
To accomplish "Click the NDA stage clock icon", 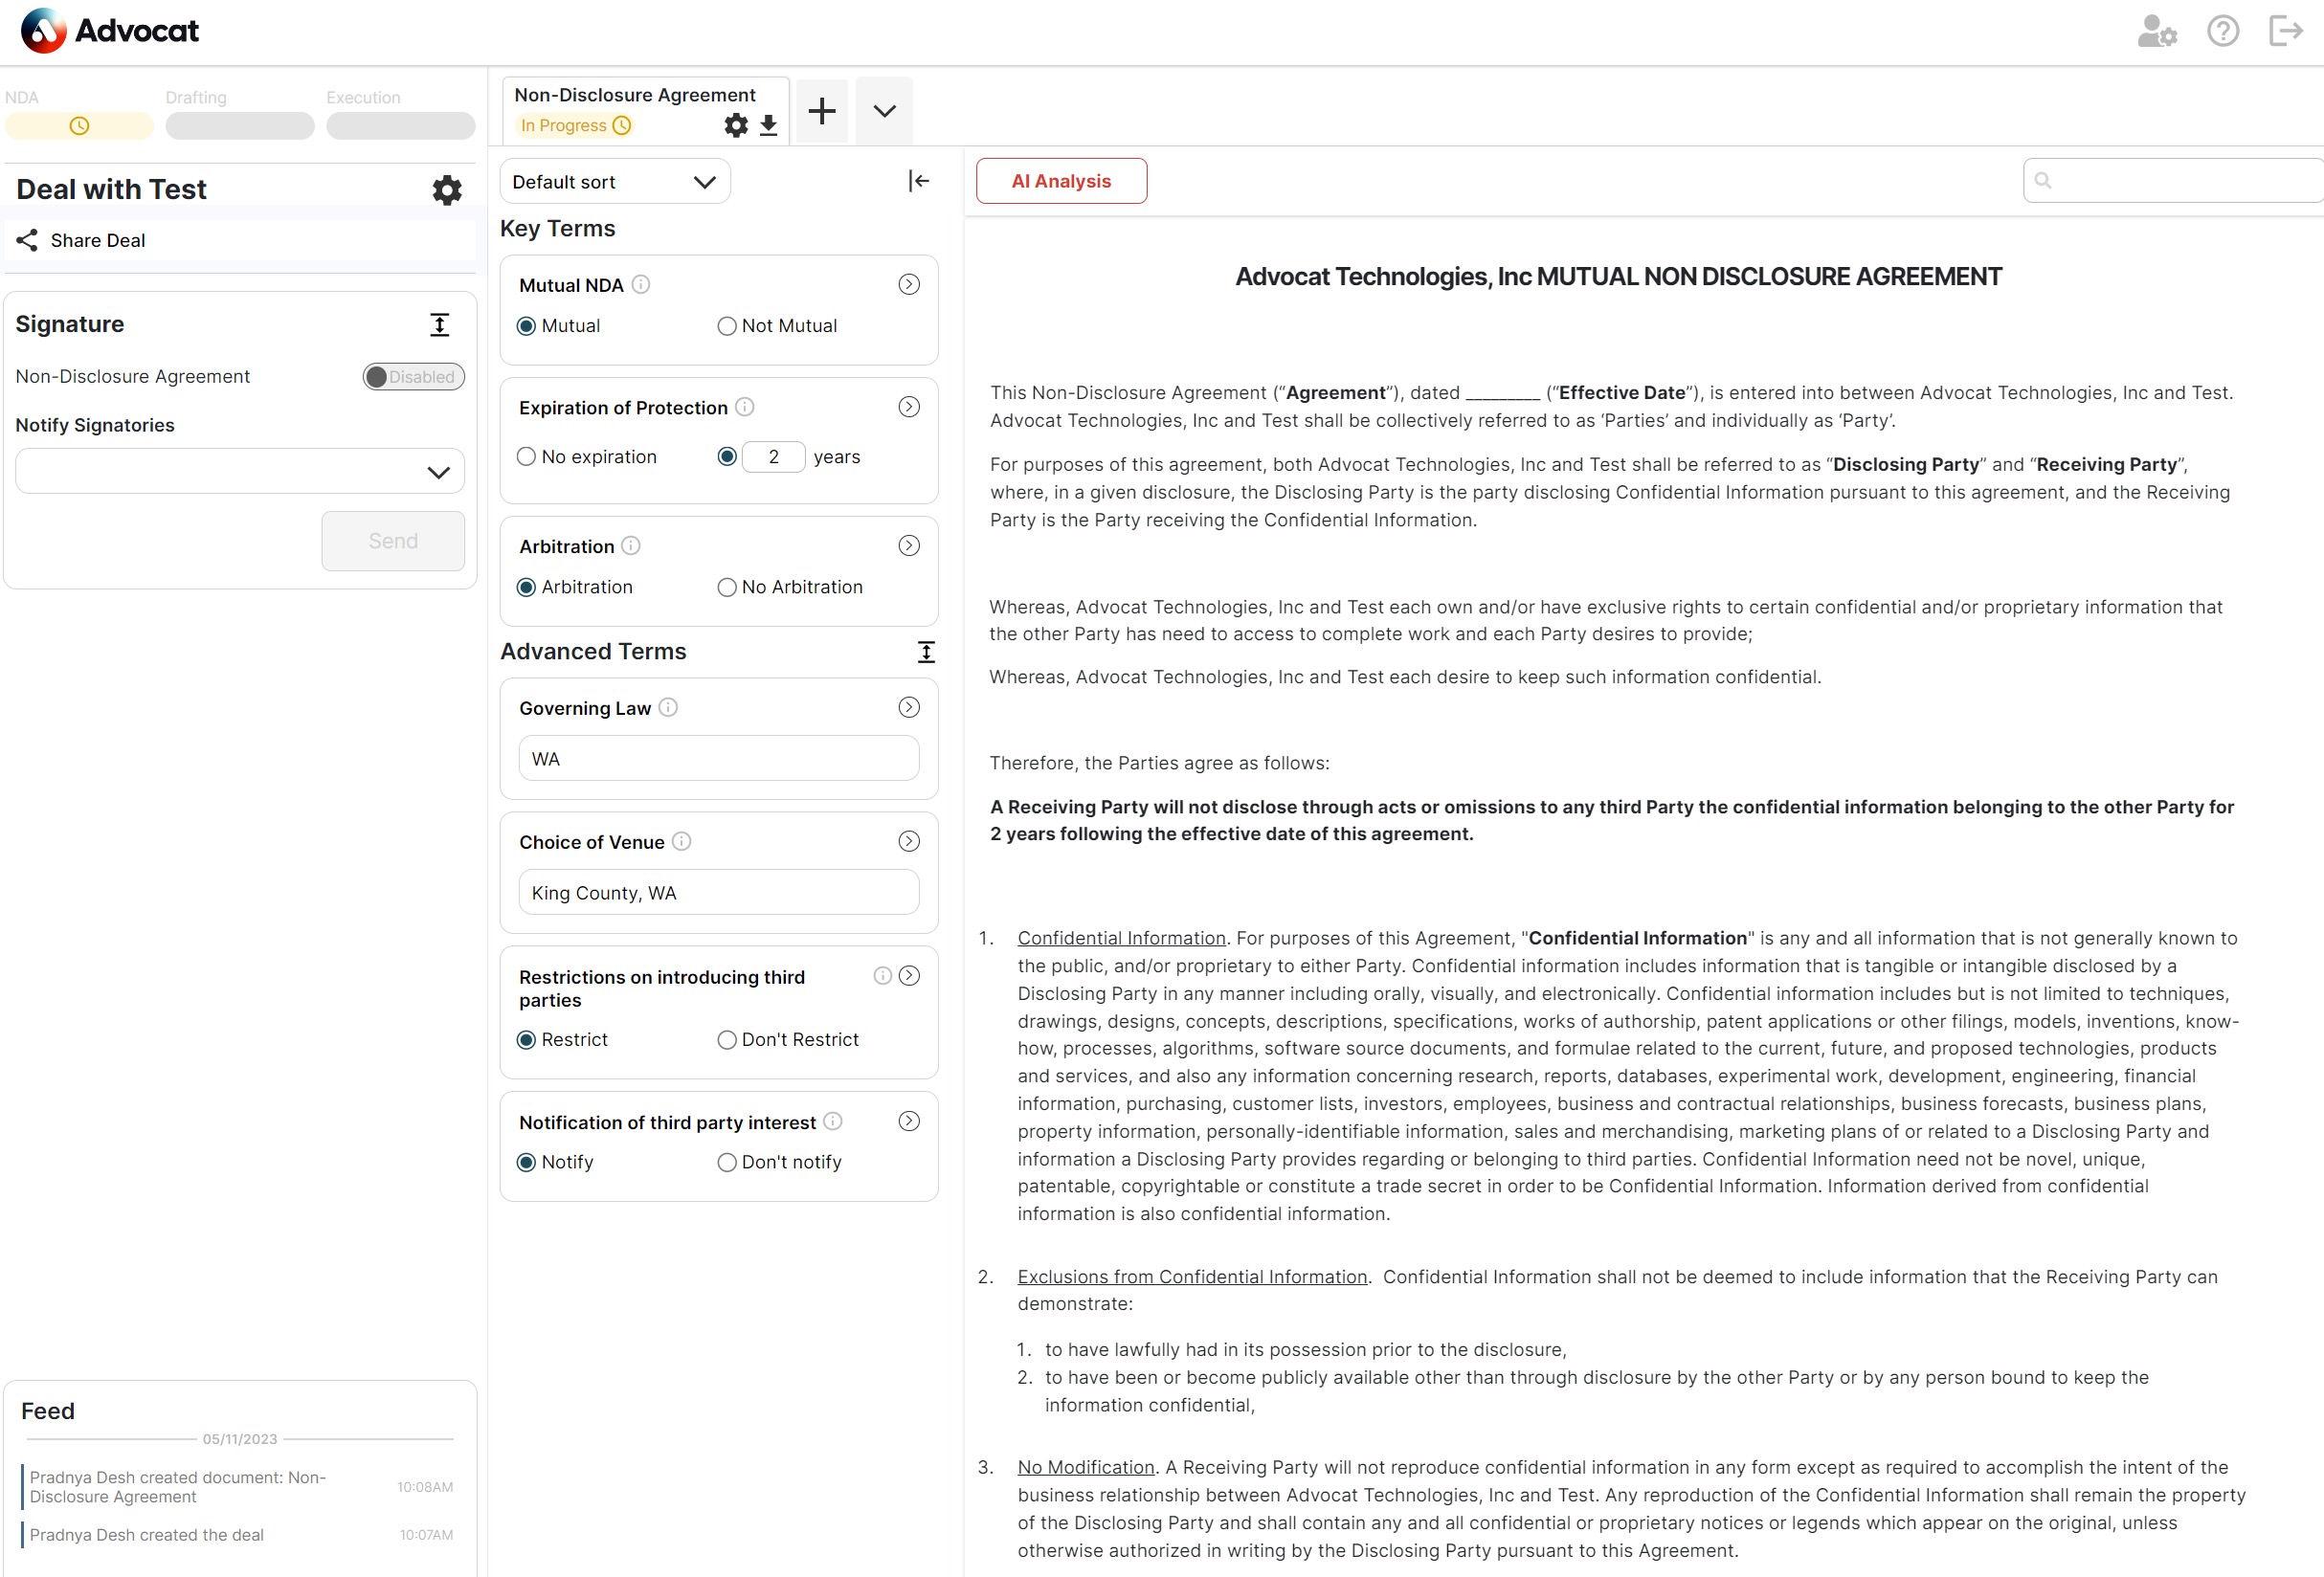I will pyautogui.click(x=79, y=126).
